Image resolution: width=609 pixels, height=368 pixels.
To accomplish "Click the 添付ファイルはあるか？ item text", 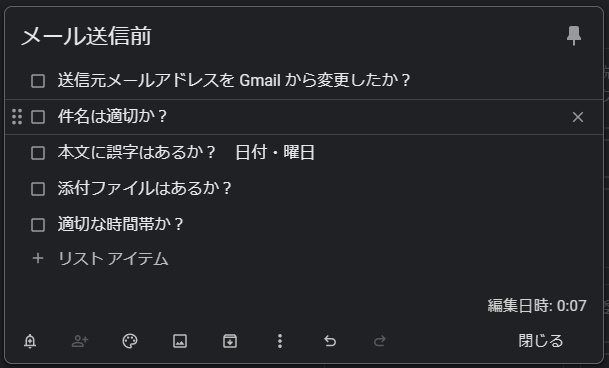I will coord(144,188).
